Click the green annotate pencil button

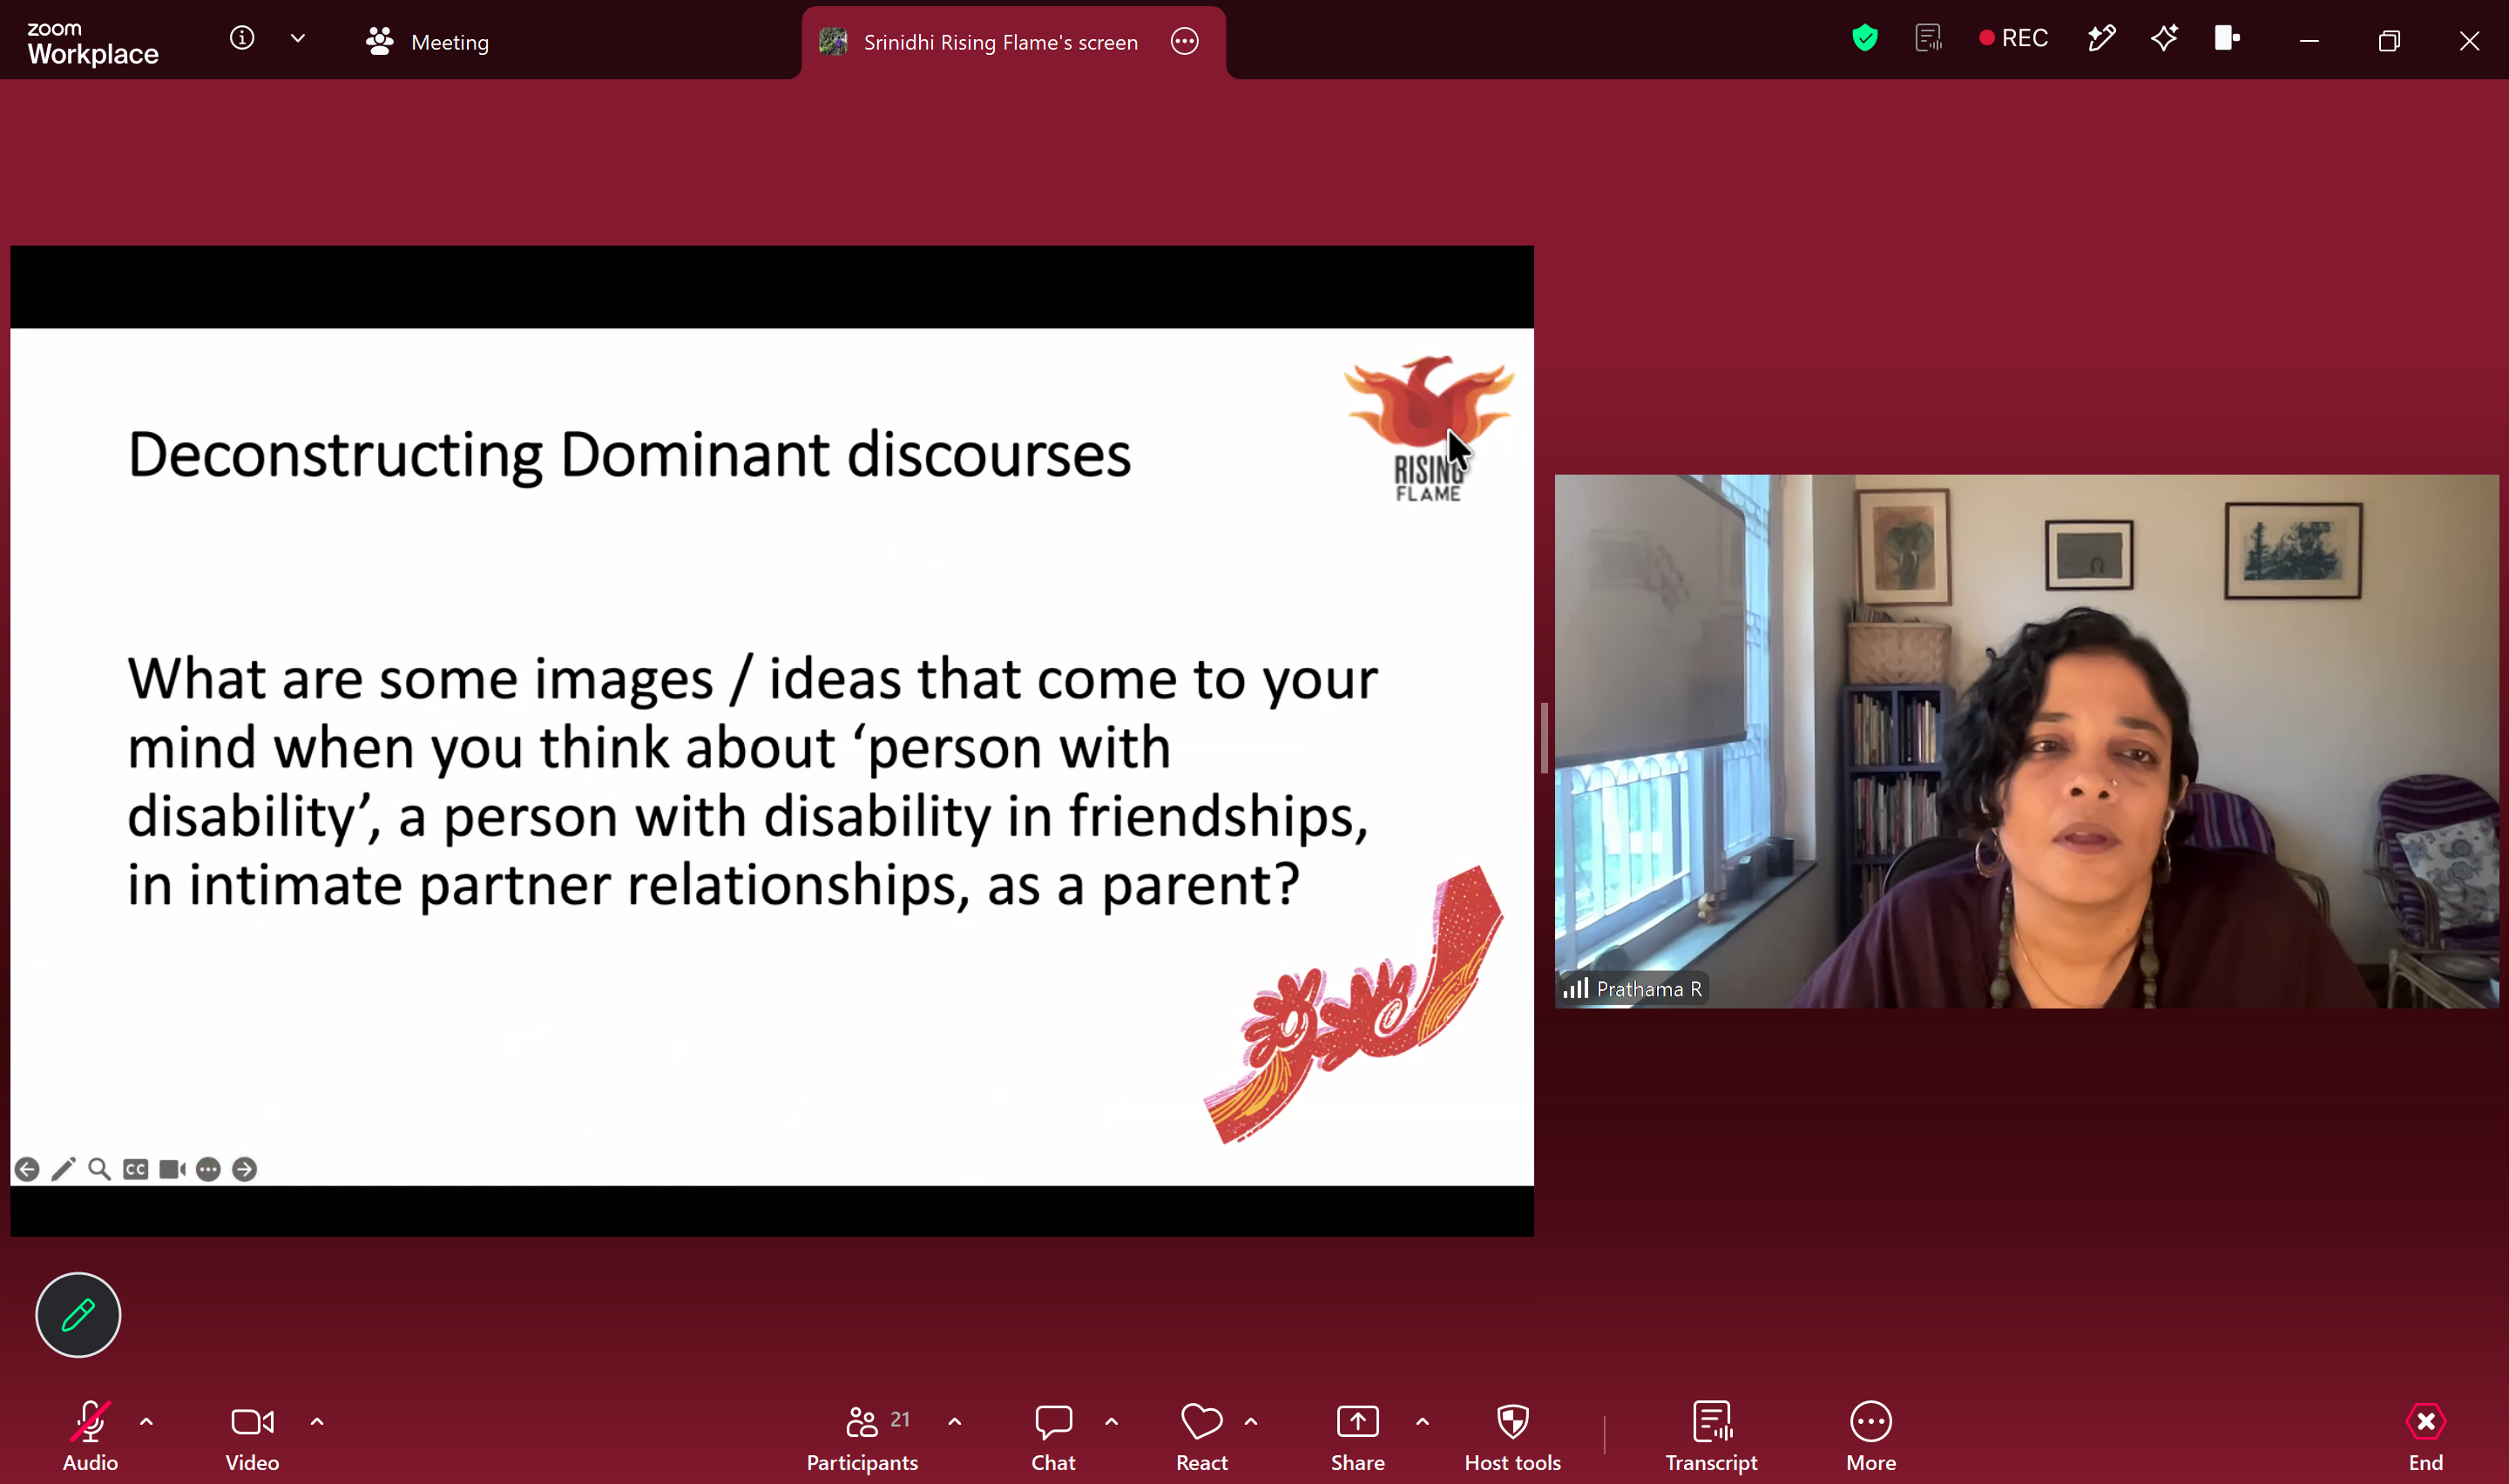pyautogui.click(x=78, y=1314)
